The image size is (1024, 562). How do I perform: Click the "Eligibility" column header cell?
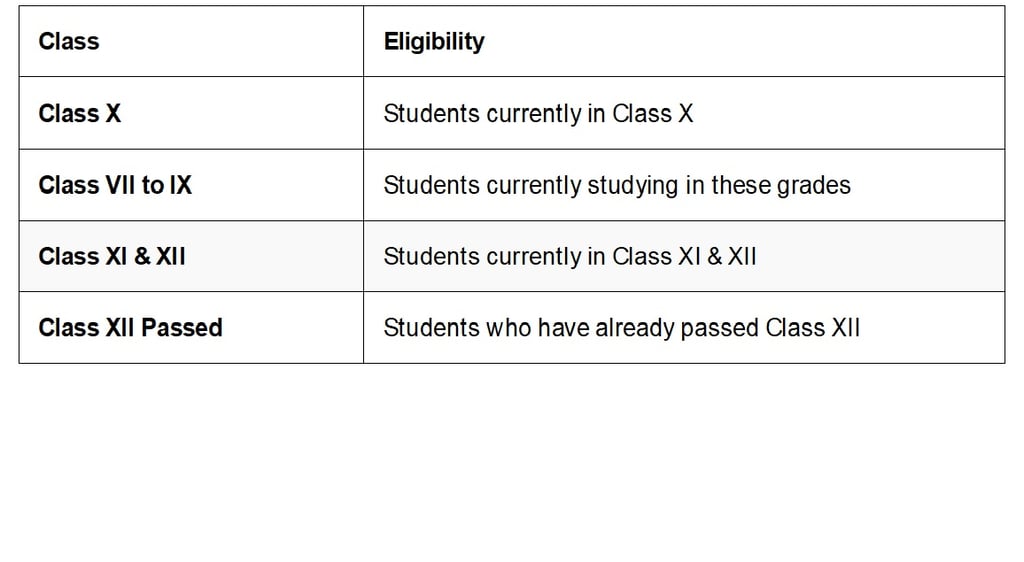434,42
